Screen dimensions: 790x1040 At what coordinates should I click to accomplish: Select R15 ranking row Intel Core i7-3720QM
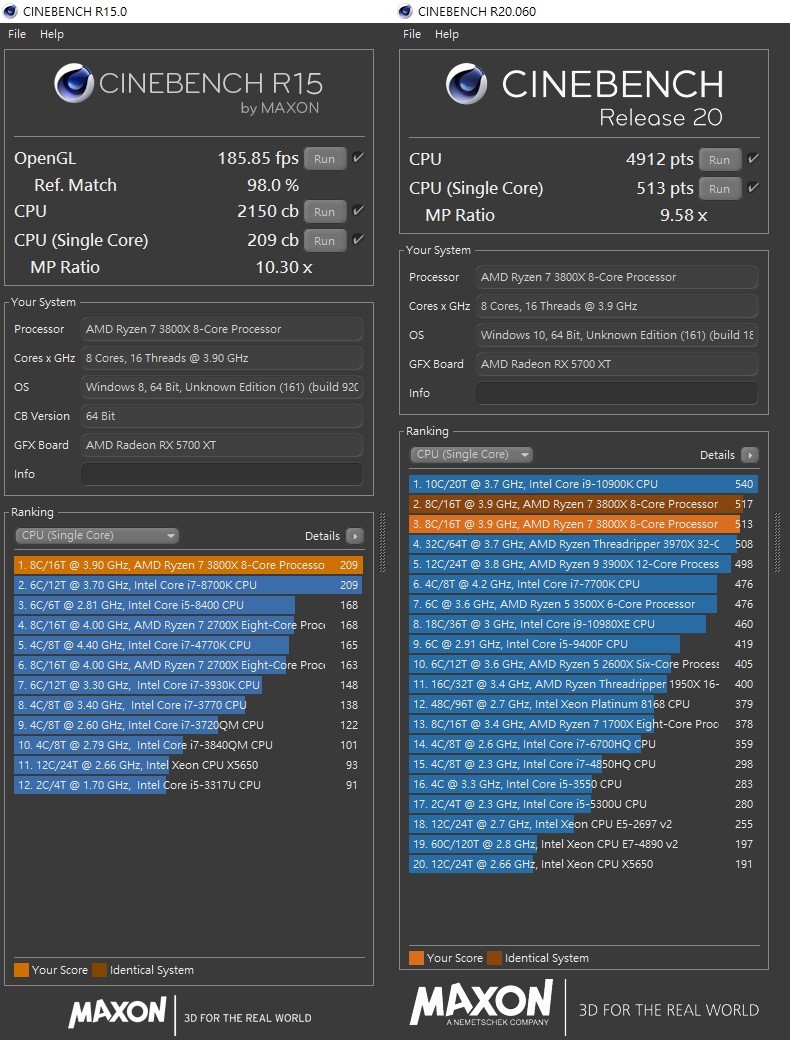(x=188, y=725)
